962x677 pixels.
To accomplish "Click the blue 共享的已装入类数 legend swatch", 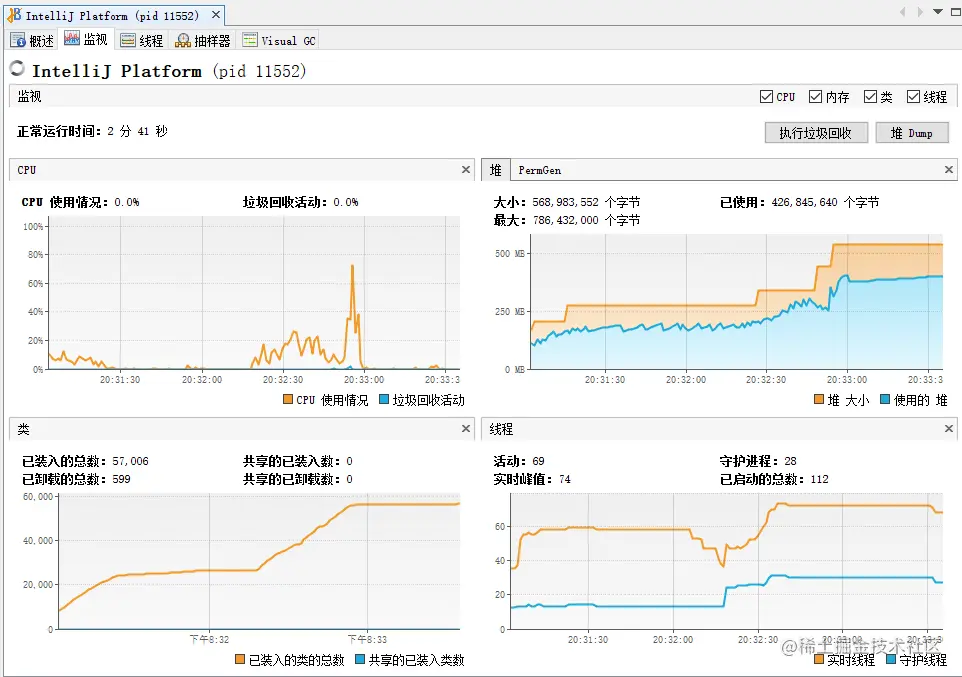I will (360, 659).
